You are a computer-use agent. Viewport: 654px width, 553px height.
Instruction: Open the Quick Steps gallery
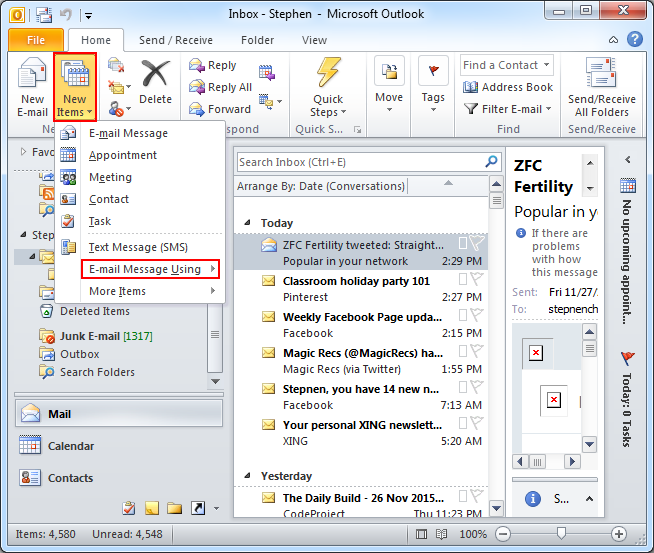[328, 88]
